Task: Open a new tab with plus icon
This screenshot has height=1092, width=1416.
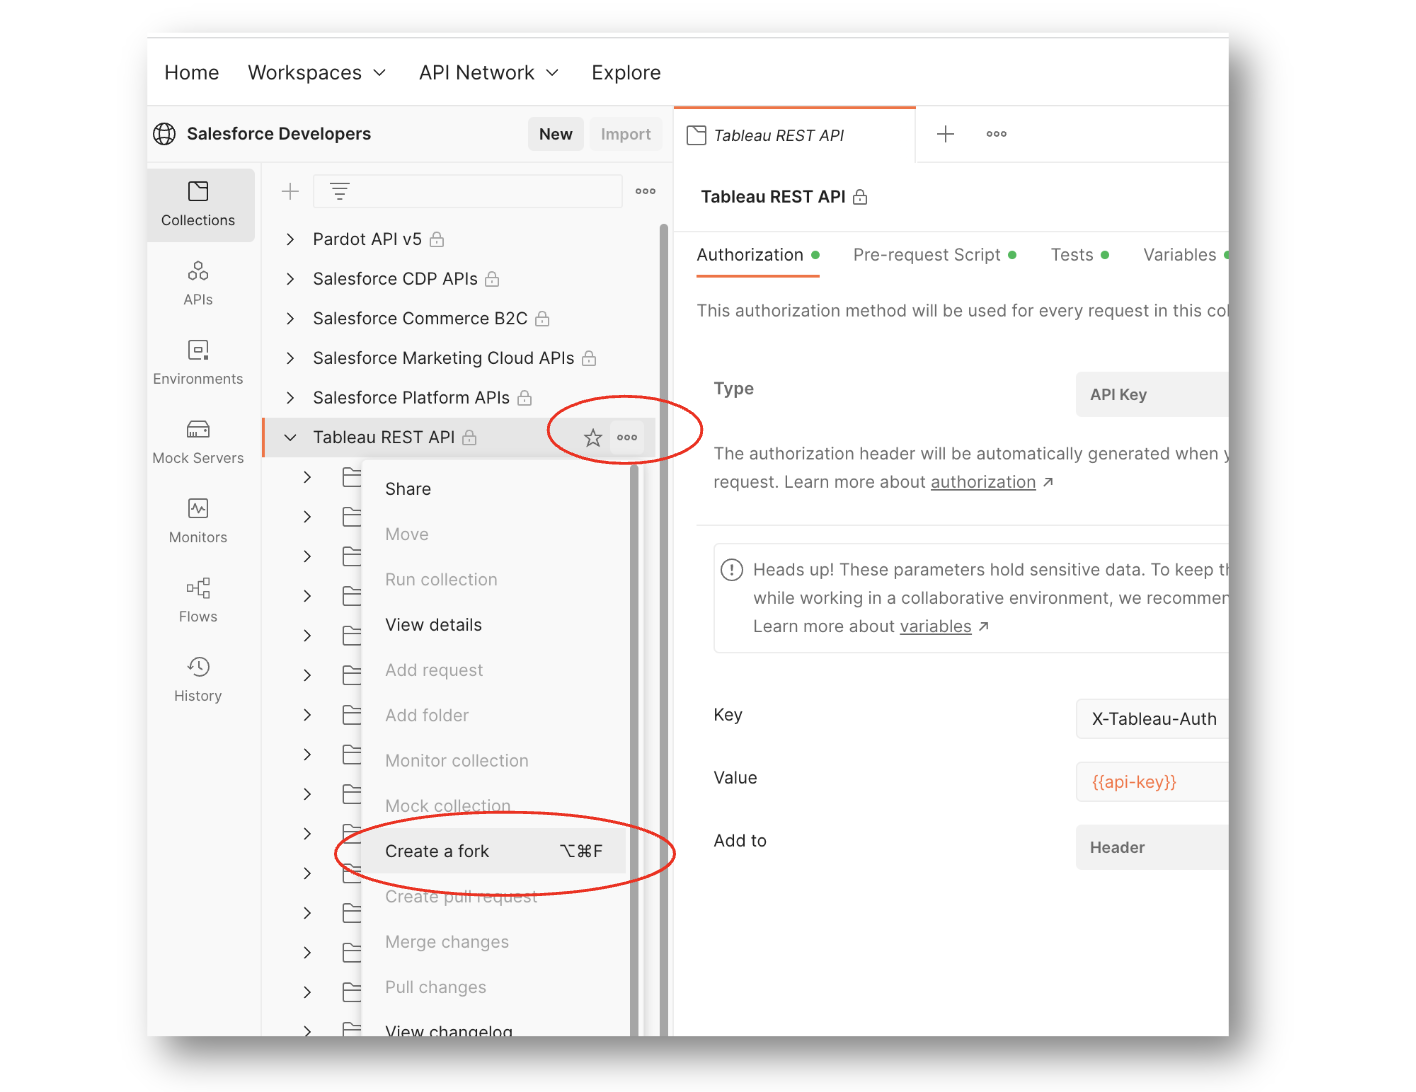Action: (945, 134)
